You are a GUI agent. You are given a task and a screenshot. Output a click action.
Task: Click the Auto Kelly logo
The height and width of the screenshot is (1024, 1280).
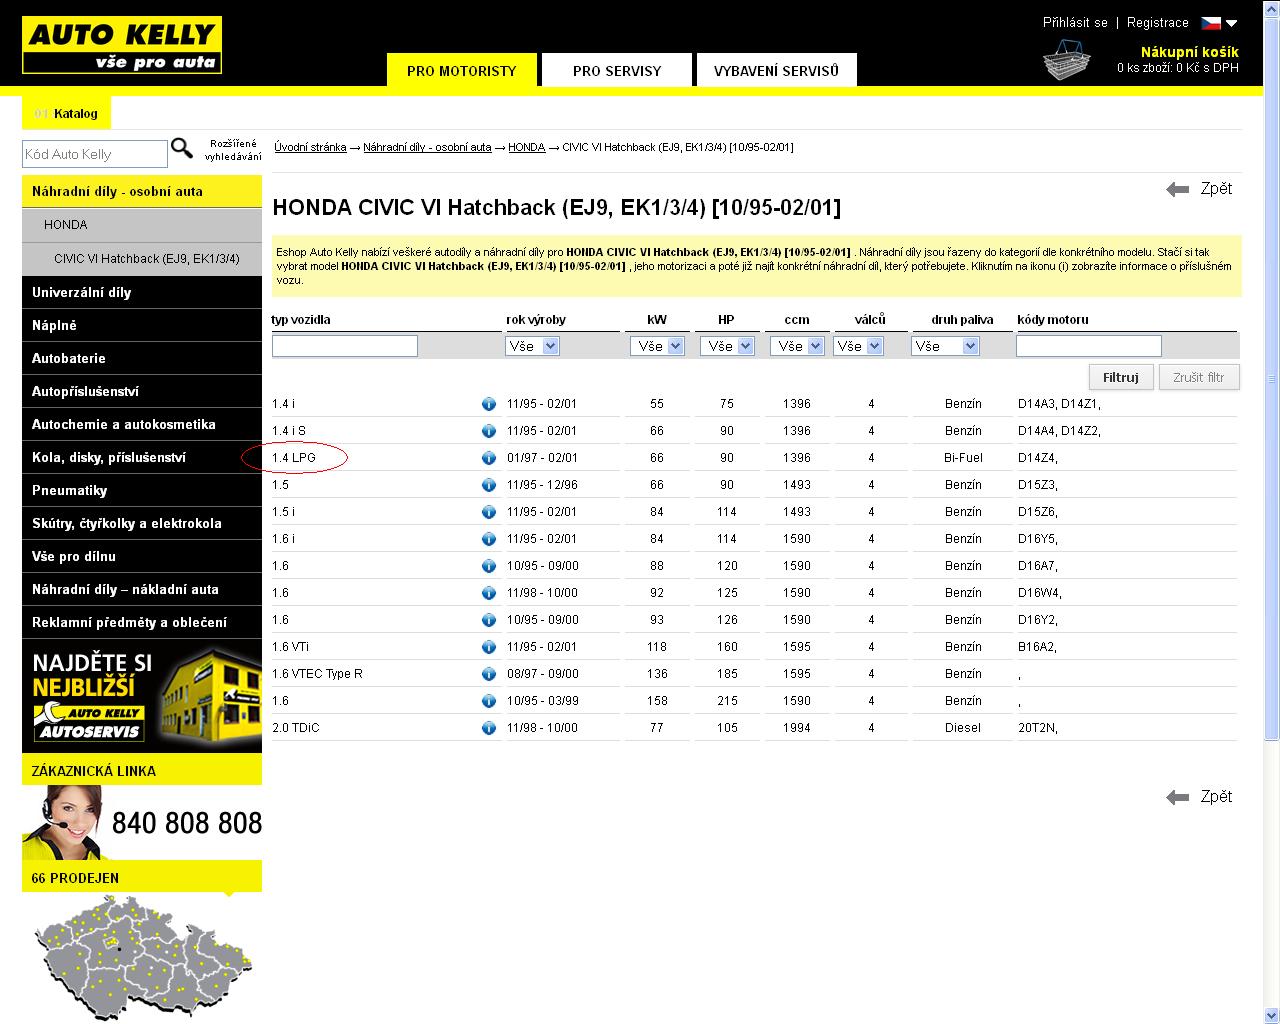coord(122,45)
